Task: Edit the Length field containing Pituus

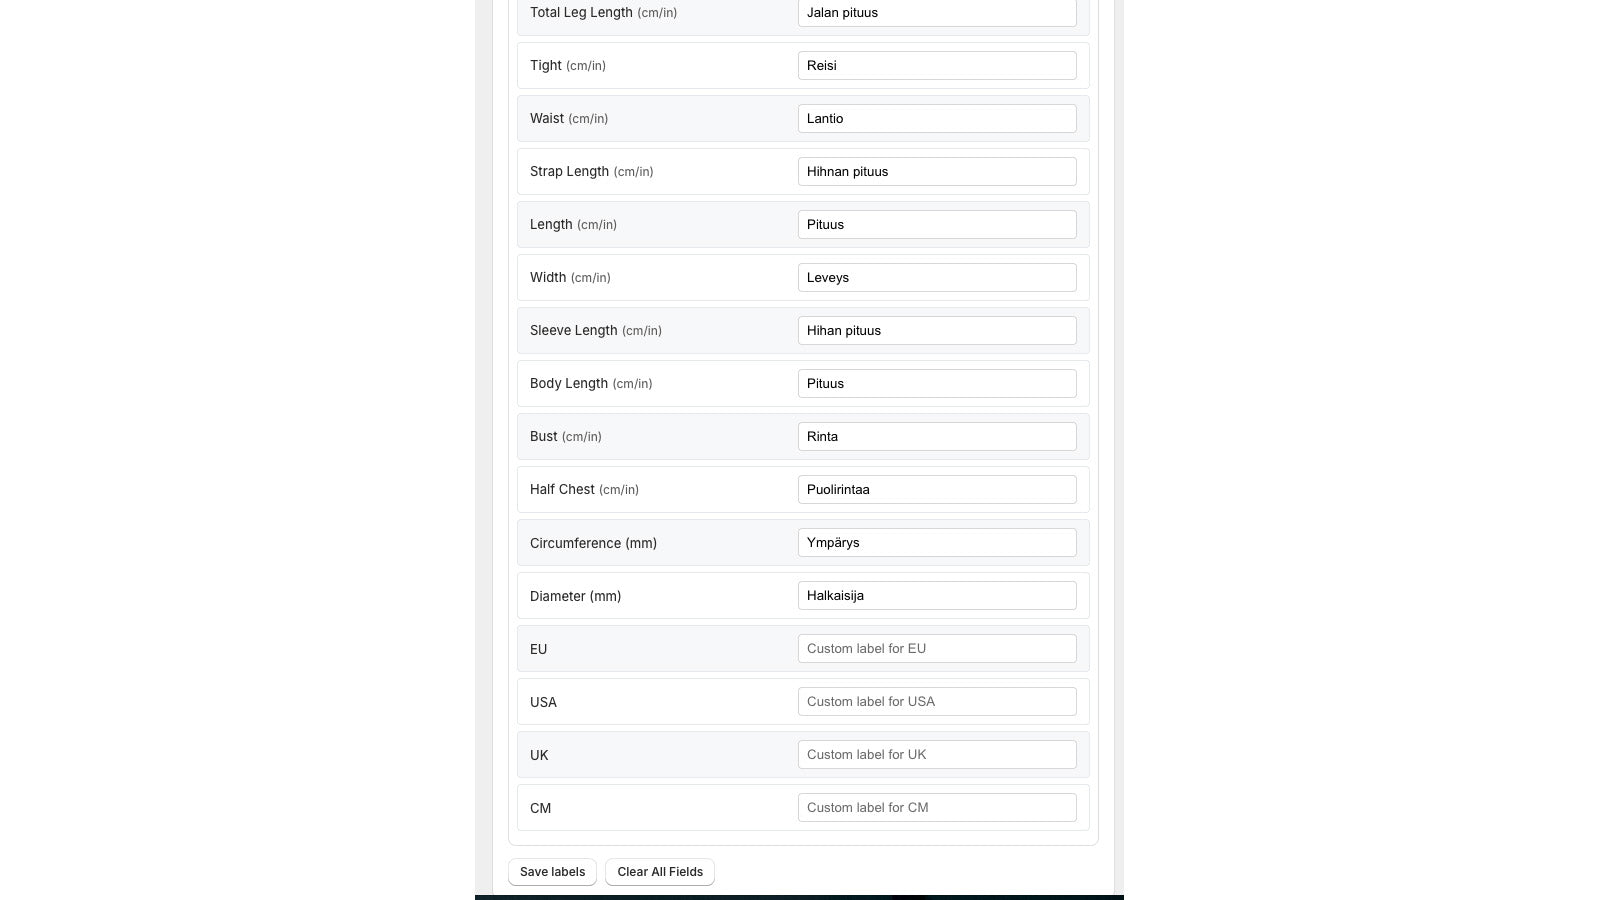Action: (x=936, y=225)
